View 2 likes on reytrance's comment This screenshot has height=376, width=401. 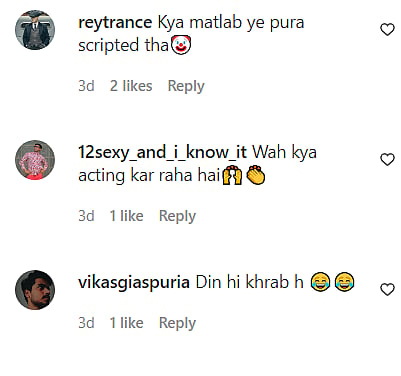pyautogui.click(x=131, y=86)
